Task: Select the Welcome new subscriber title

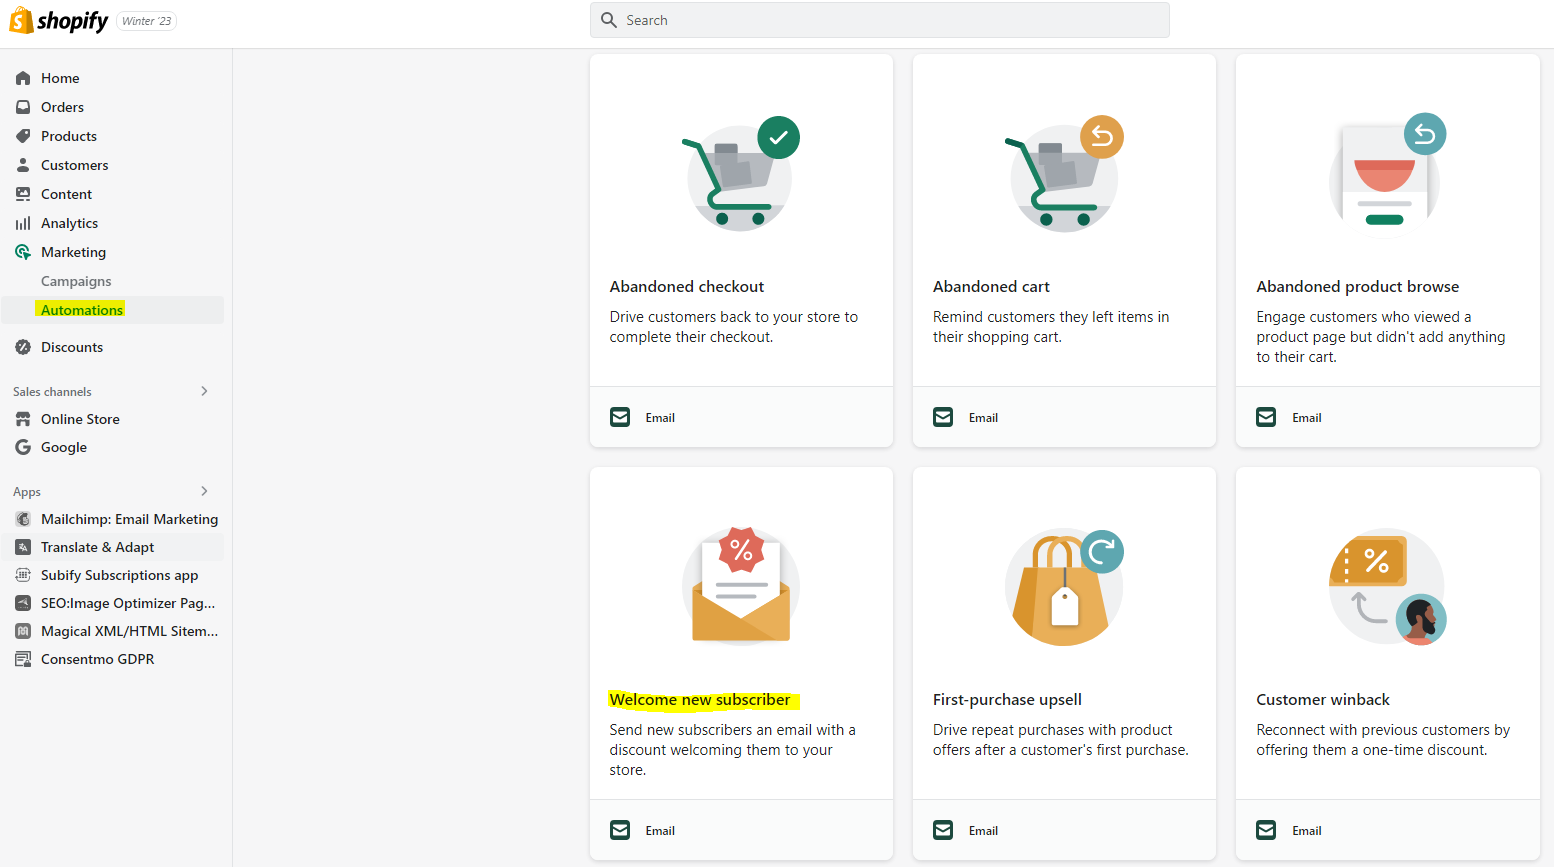Action: tap(700, 699)
